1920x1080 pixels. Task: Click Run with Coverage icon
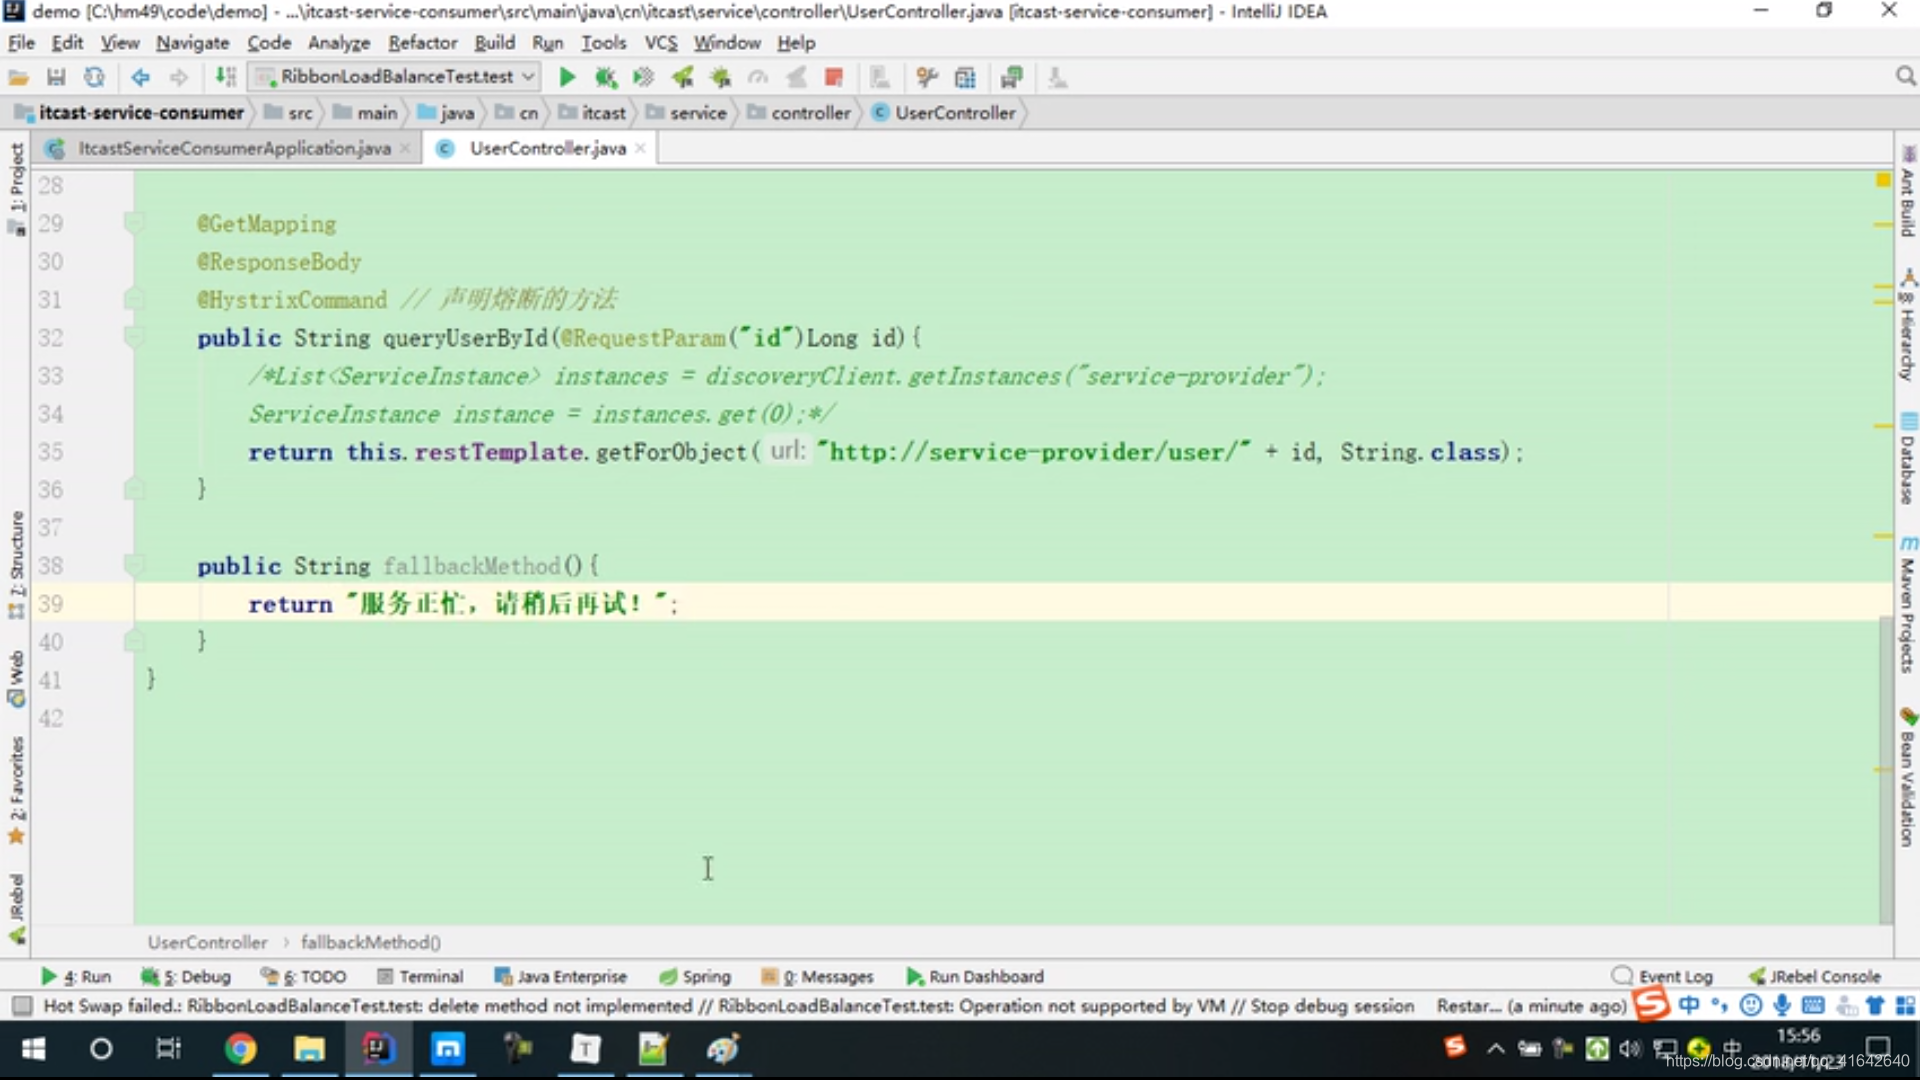643,77
